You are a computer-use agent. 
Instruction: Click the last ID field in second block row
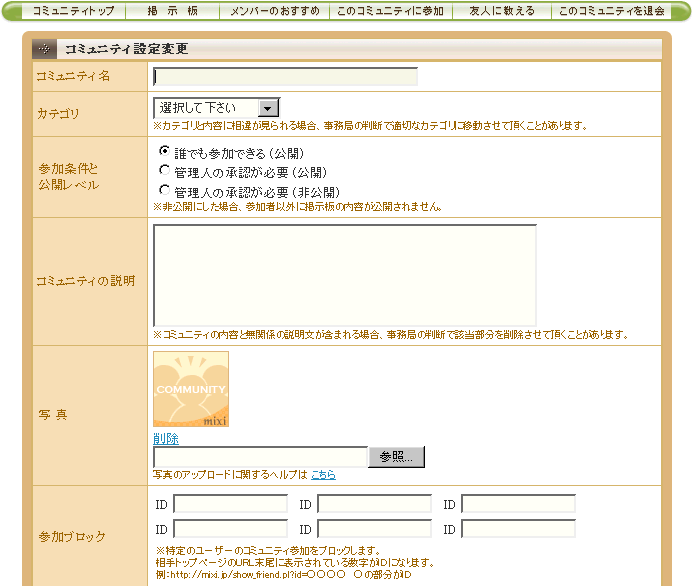(x=518, y=528)
